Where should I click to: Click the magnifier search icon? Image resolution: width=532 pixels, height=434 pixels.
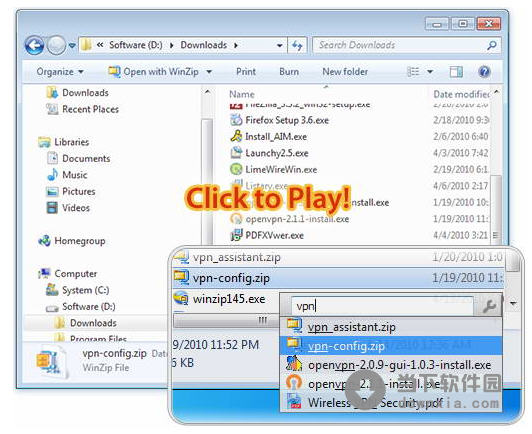(x=492, y=45)
